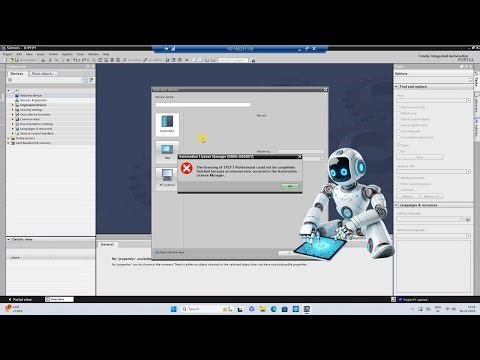Click the Print toolbar icon

[43, 60]
